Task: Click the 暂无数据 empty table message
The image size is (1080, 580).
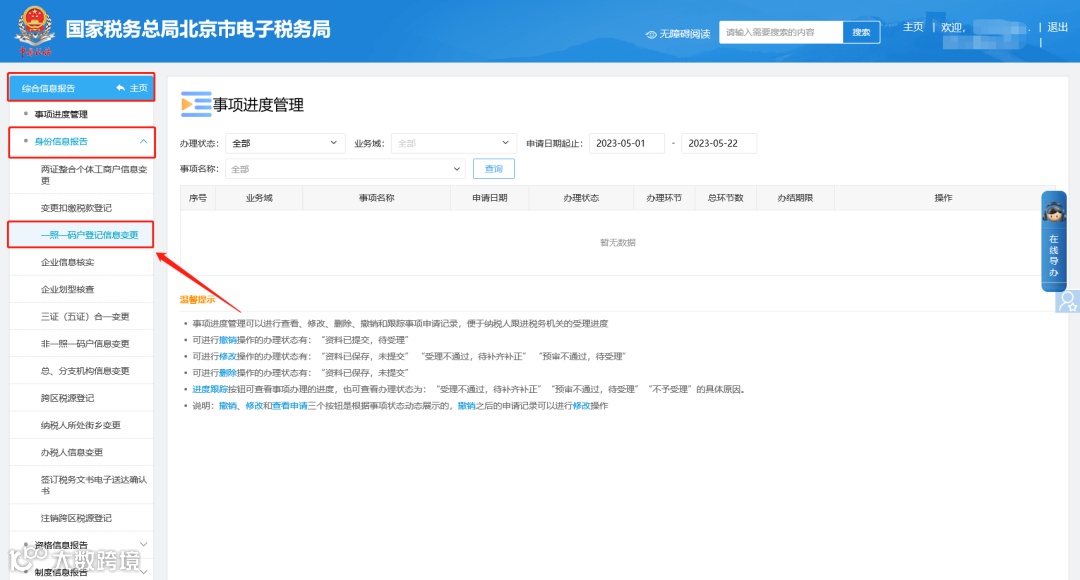Action: coord(618,242)
